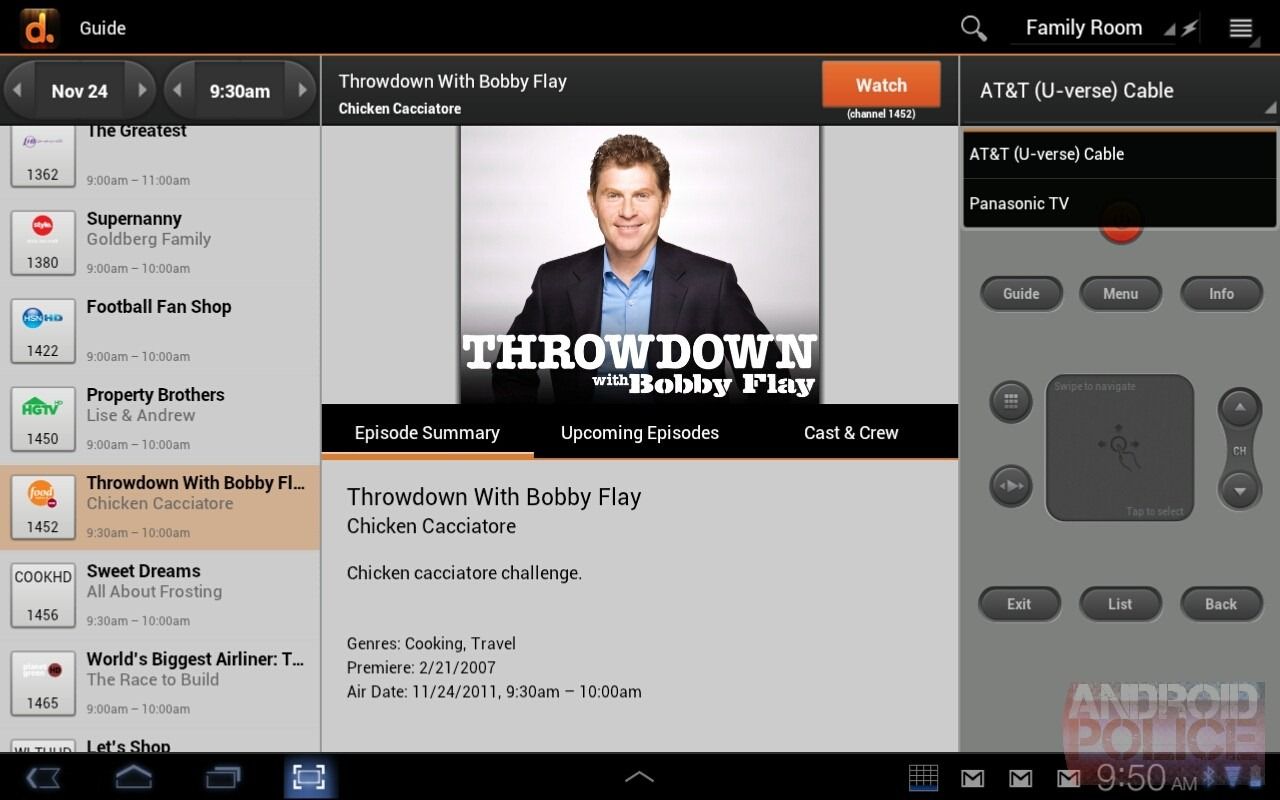Viewport: 1280px width, 800px height.
Task: Tap the Dijit logo in the corner
Action: 38,27
